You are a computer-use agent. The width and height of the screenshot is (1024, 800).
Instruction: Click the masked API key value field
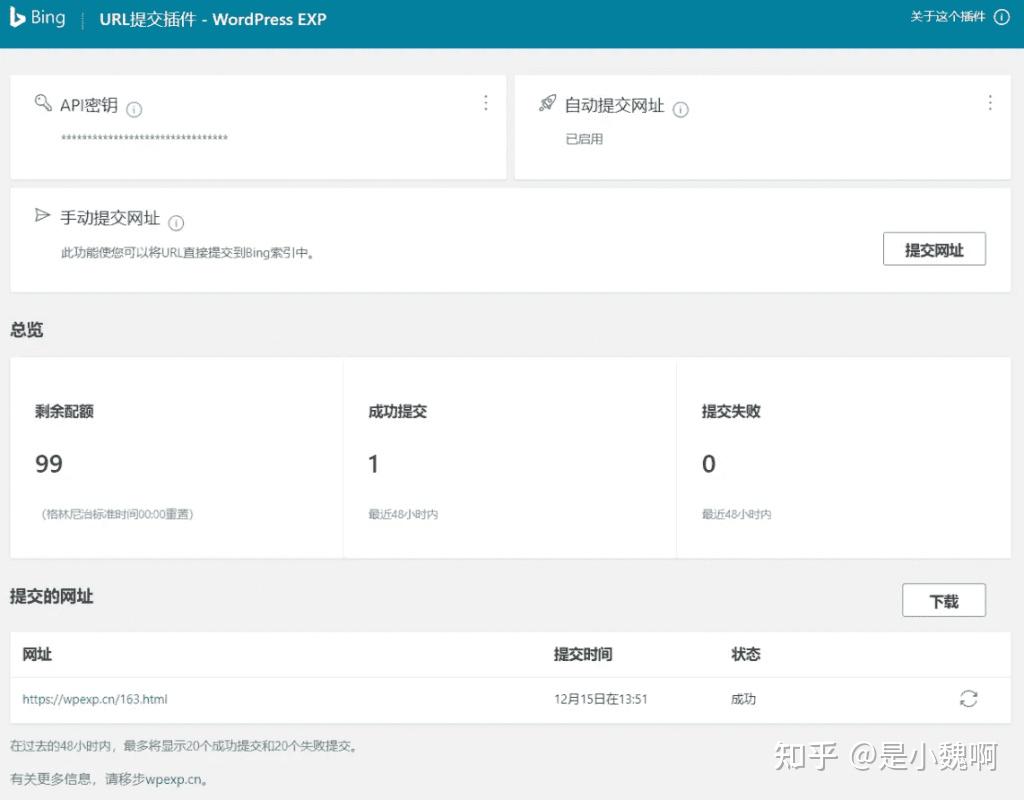point(145,137)
